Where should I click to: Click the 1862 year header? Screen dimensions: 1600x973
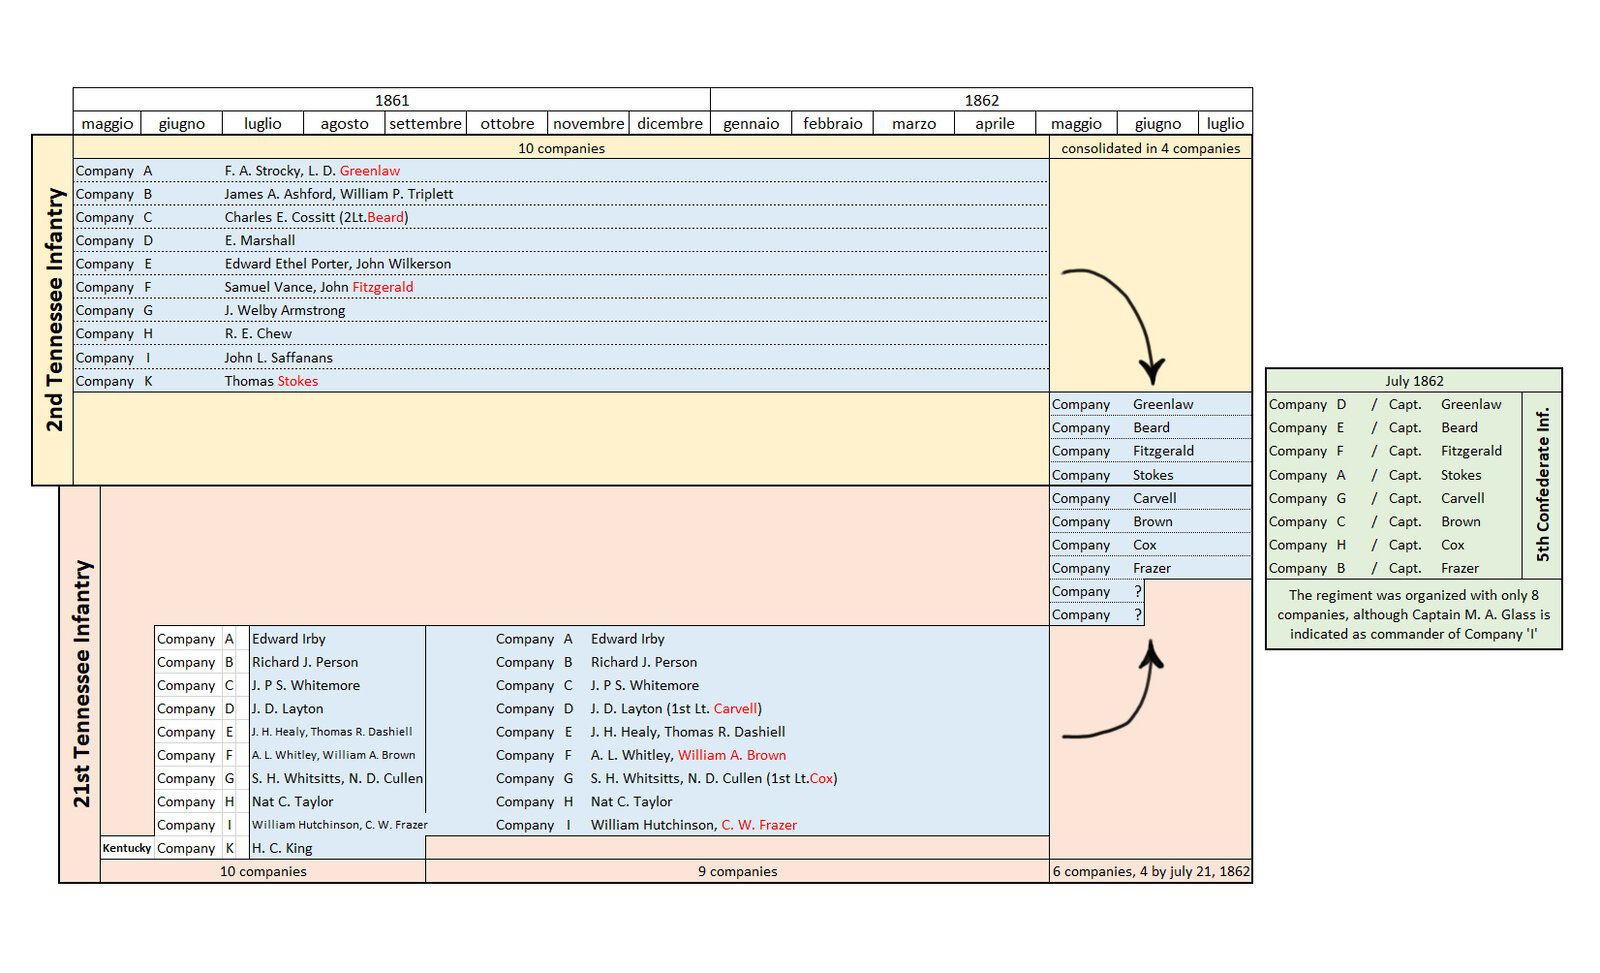[x=981, y=100]
